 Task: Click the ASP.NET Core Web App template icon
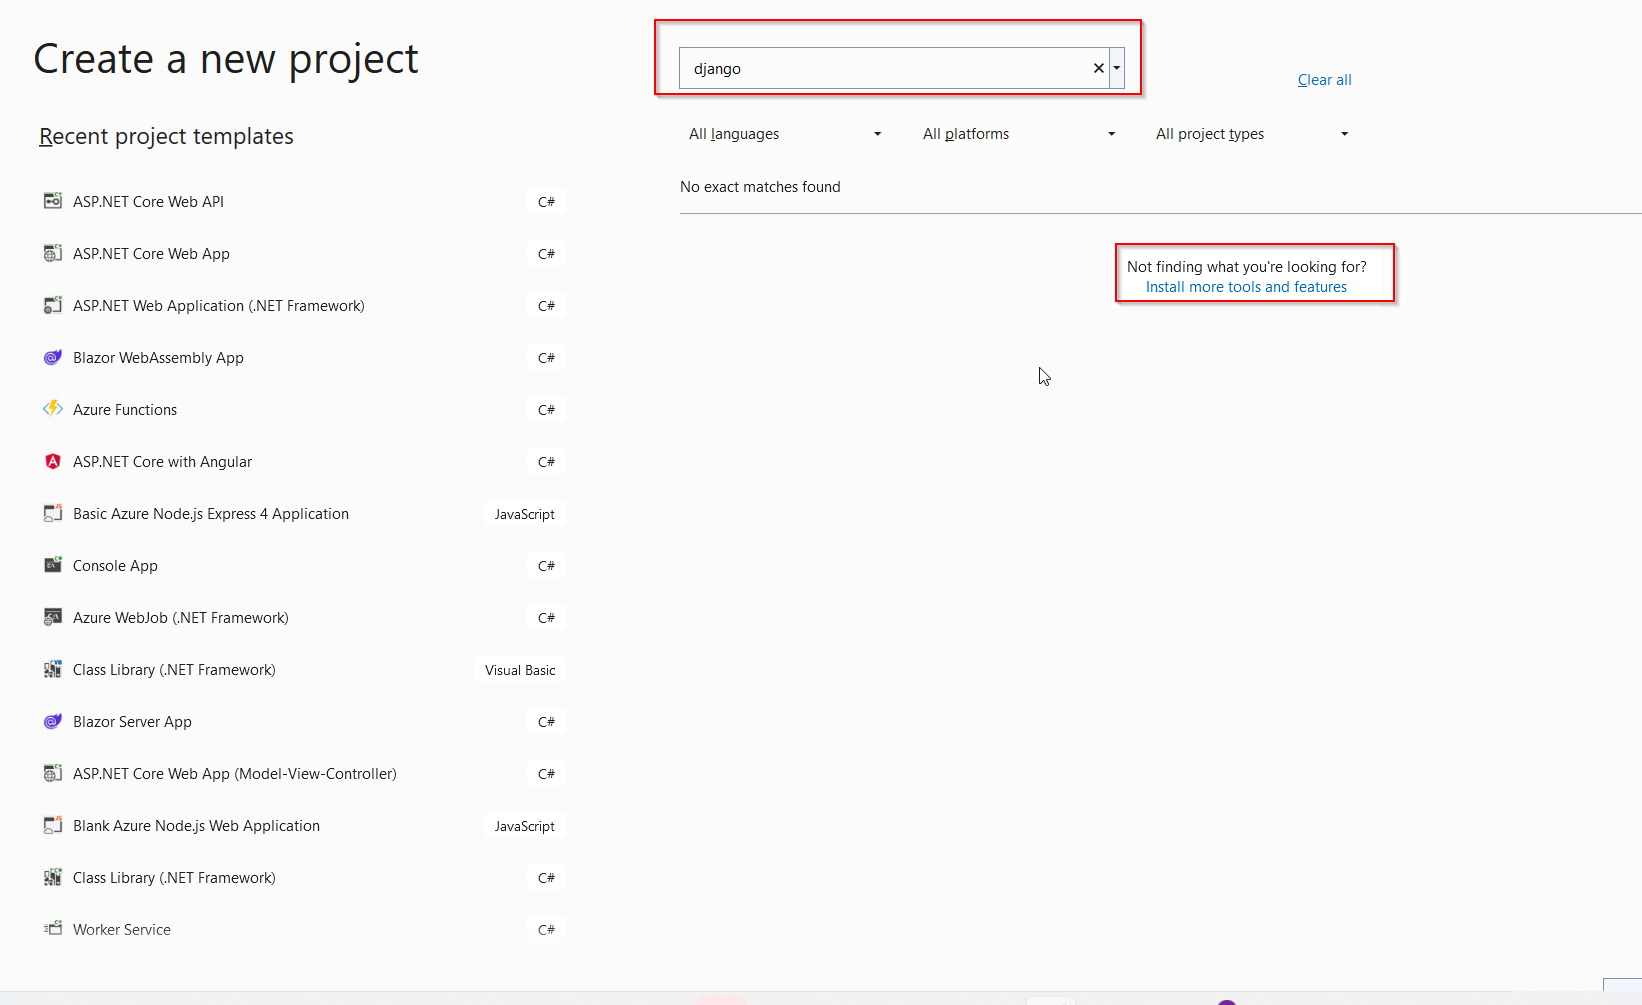click(x=53, y=253)
